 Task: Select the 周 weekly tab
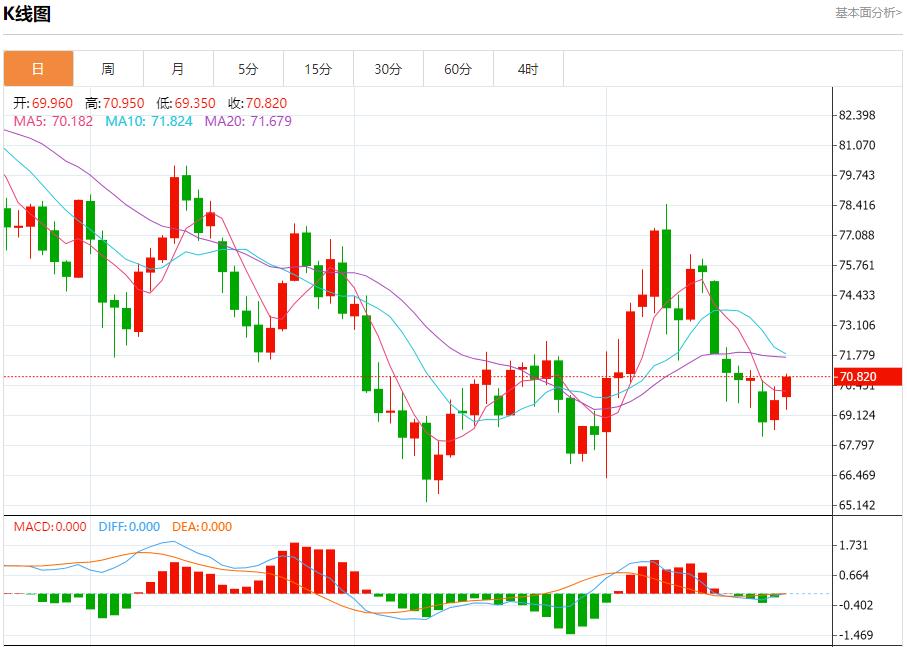click(x=108, y=69)
